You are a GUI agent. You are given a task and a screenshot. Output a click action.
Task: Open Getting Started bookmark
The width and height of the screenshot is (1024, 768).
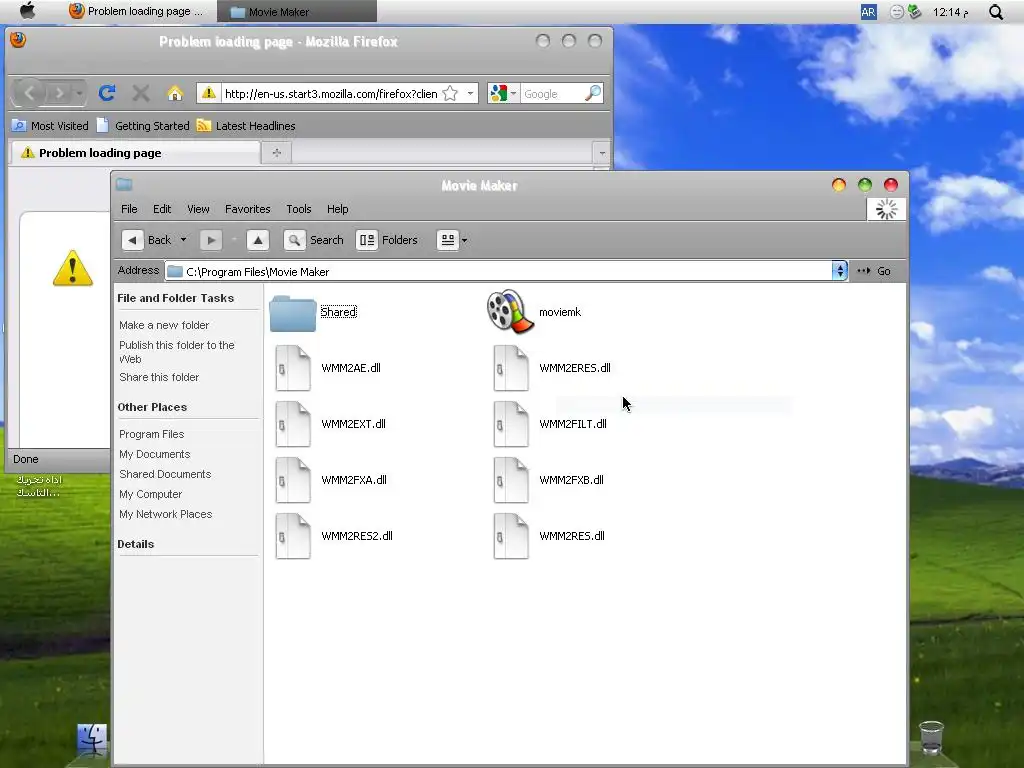tap(143, 126)
